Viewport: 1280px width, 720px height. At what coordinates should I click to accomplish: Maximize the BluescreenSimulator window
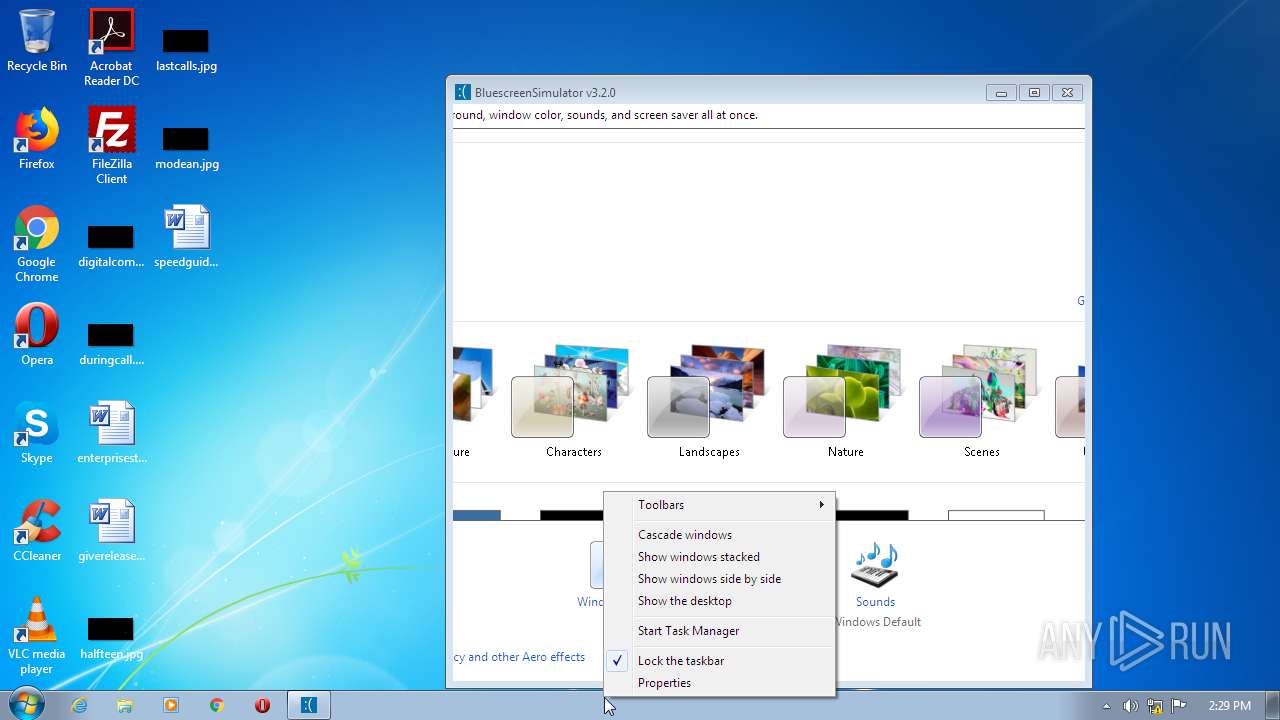pyautogui.click(x=1034, y=92)
